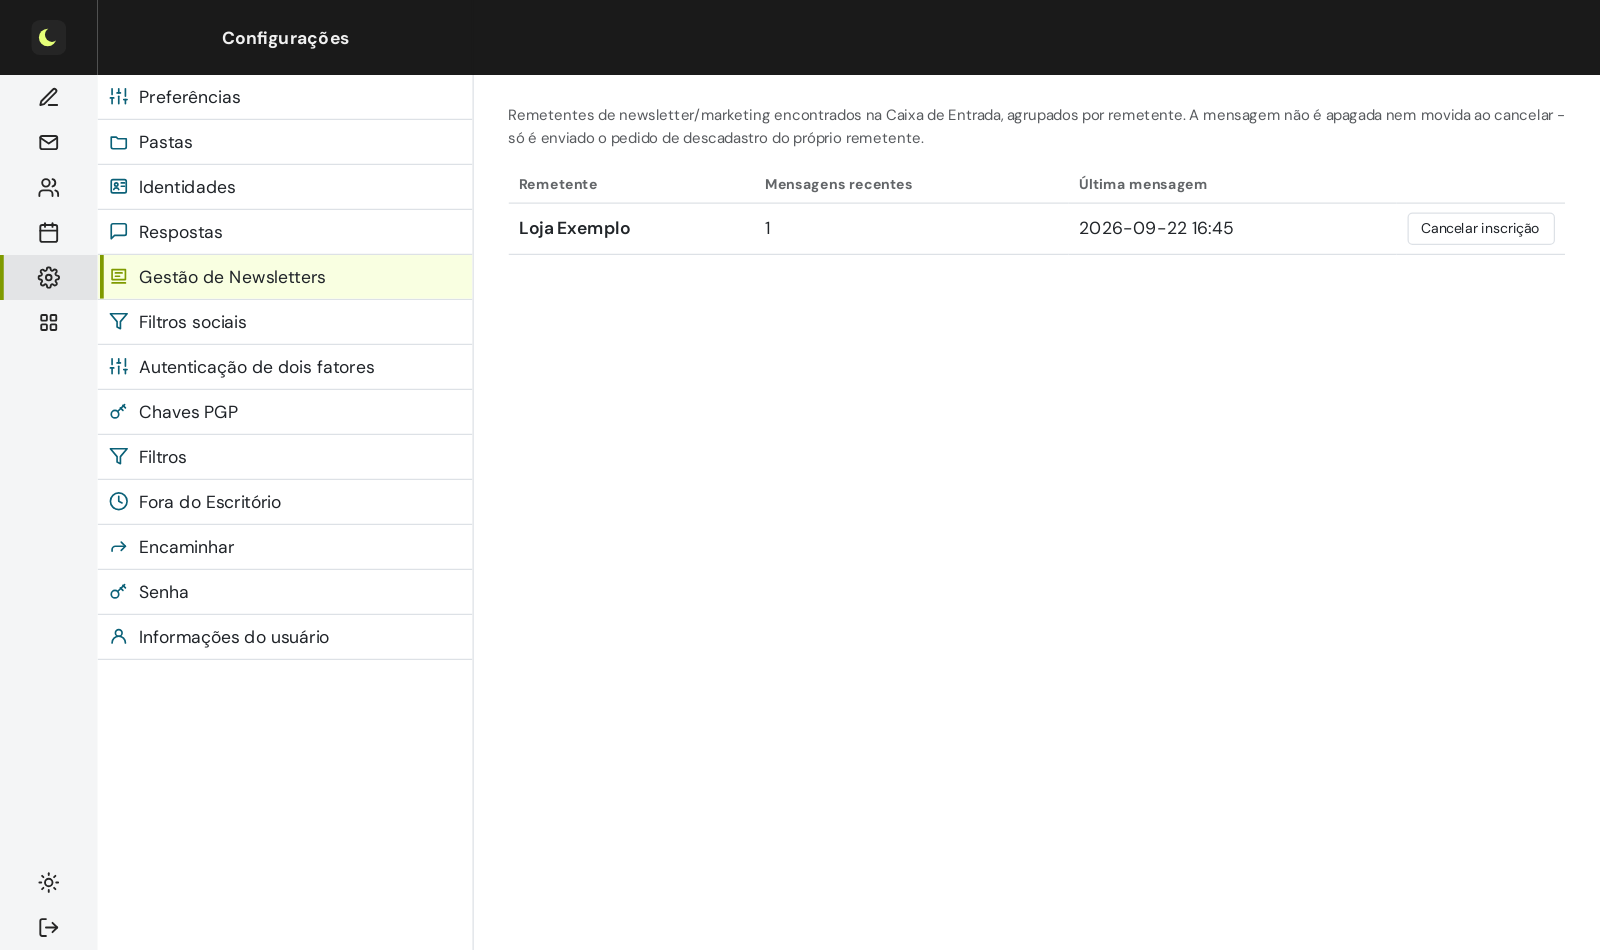Open Informações do usuário section

(285, 637)
